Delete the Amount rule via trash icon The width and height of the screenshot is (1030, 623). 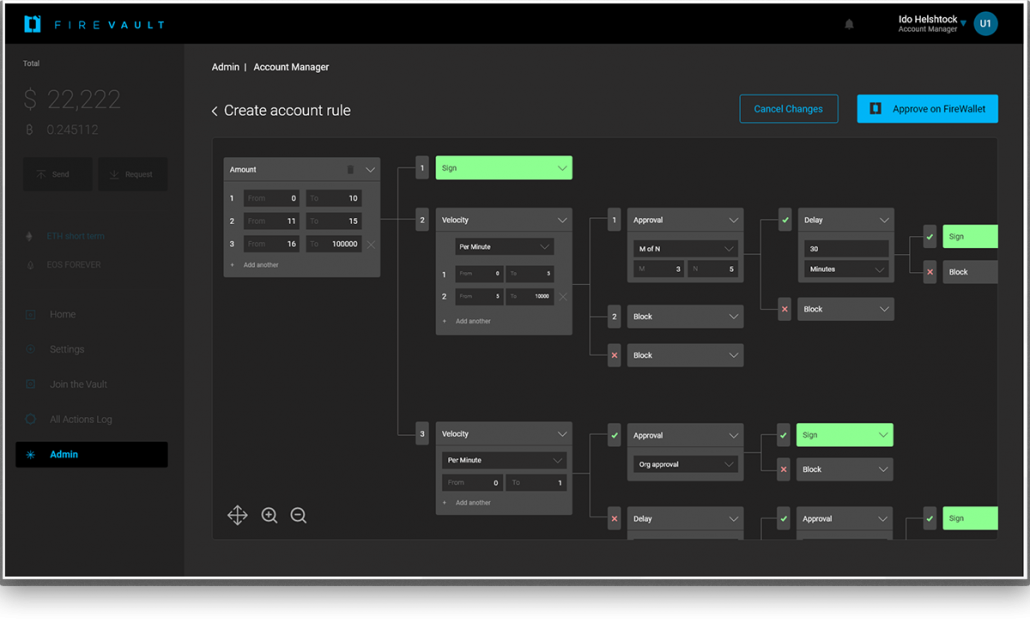[350, 170]
